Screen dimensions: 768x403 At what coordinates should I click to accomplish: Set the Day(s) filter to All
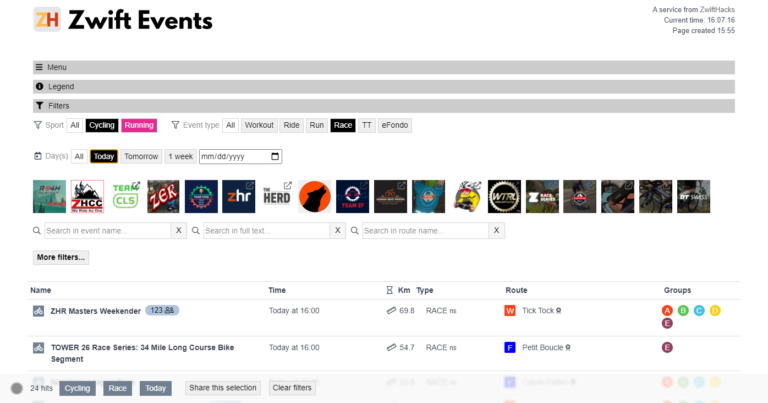pos(79,157)
